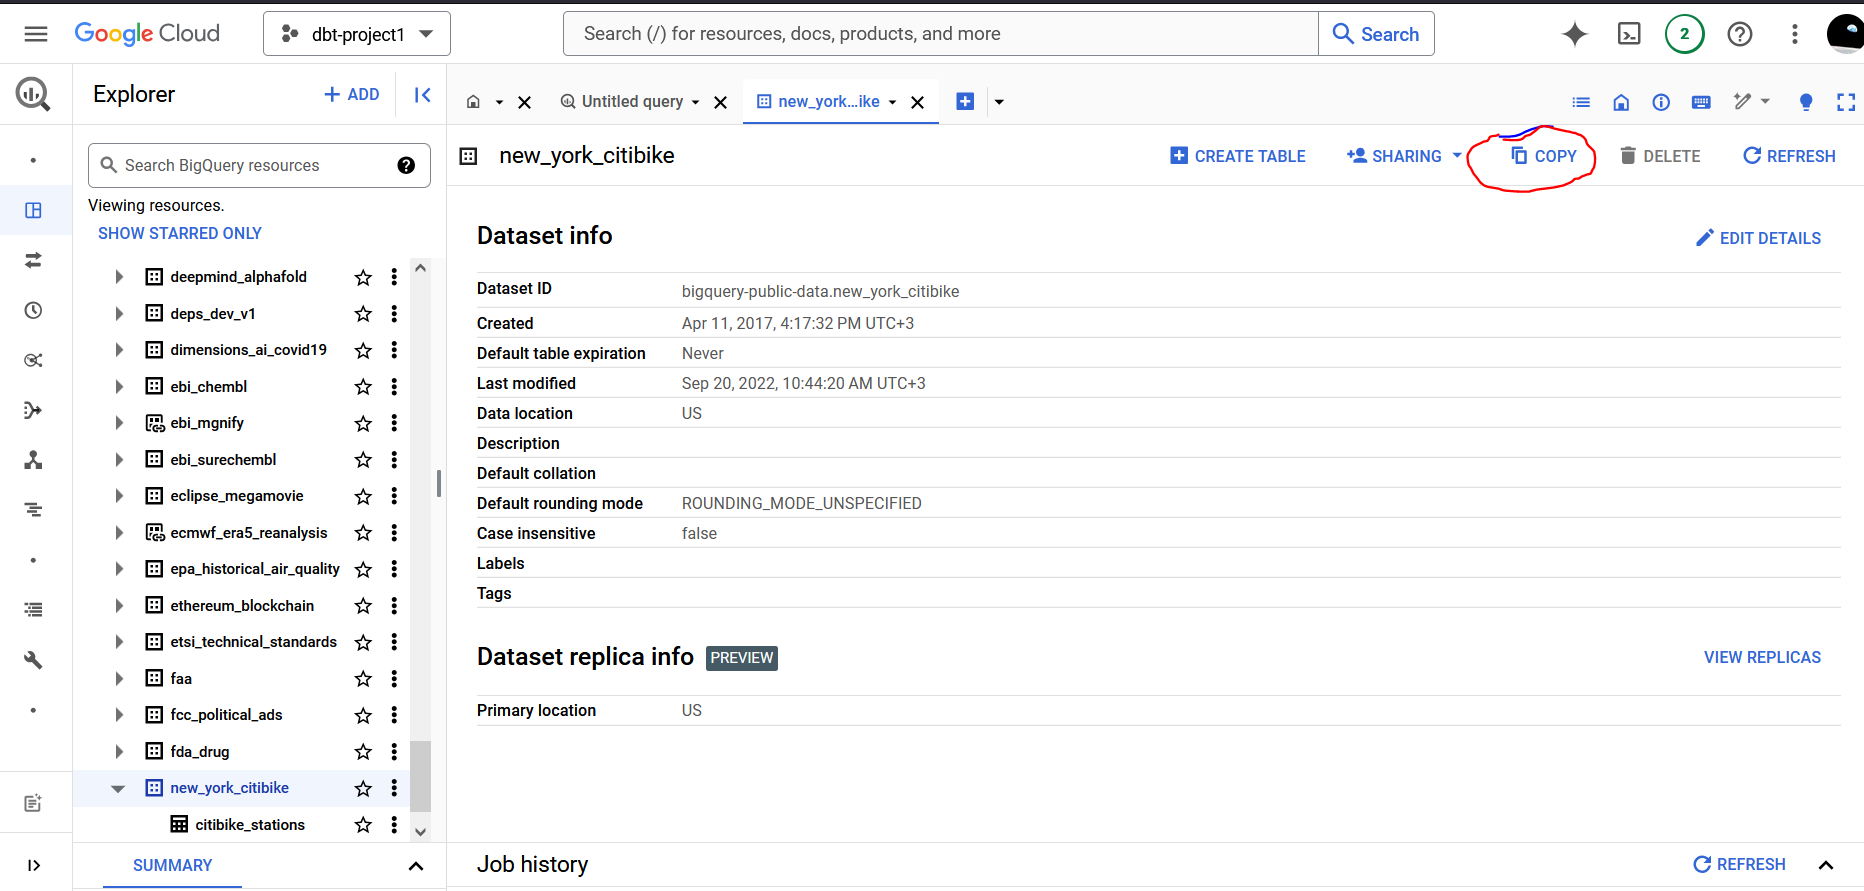Expand the left navigation sidebar arrow

tap(33, 865)
